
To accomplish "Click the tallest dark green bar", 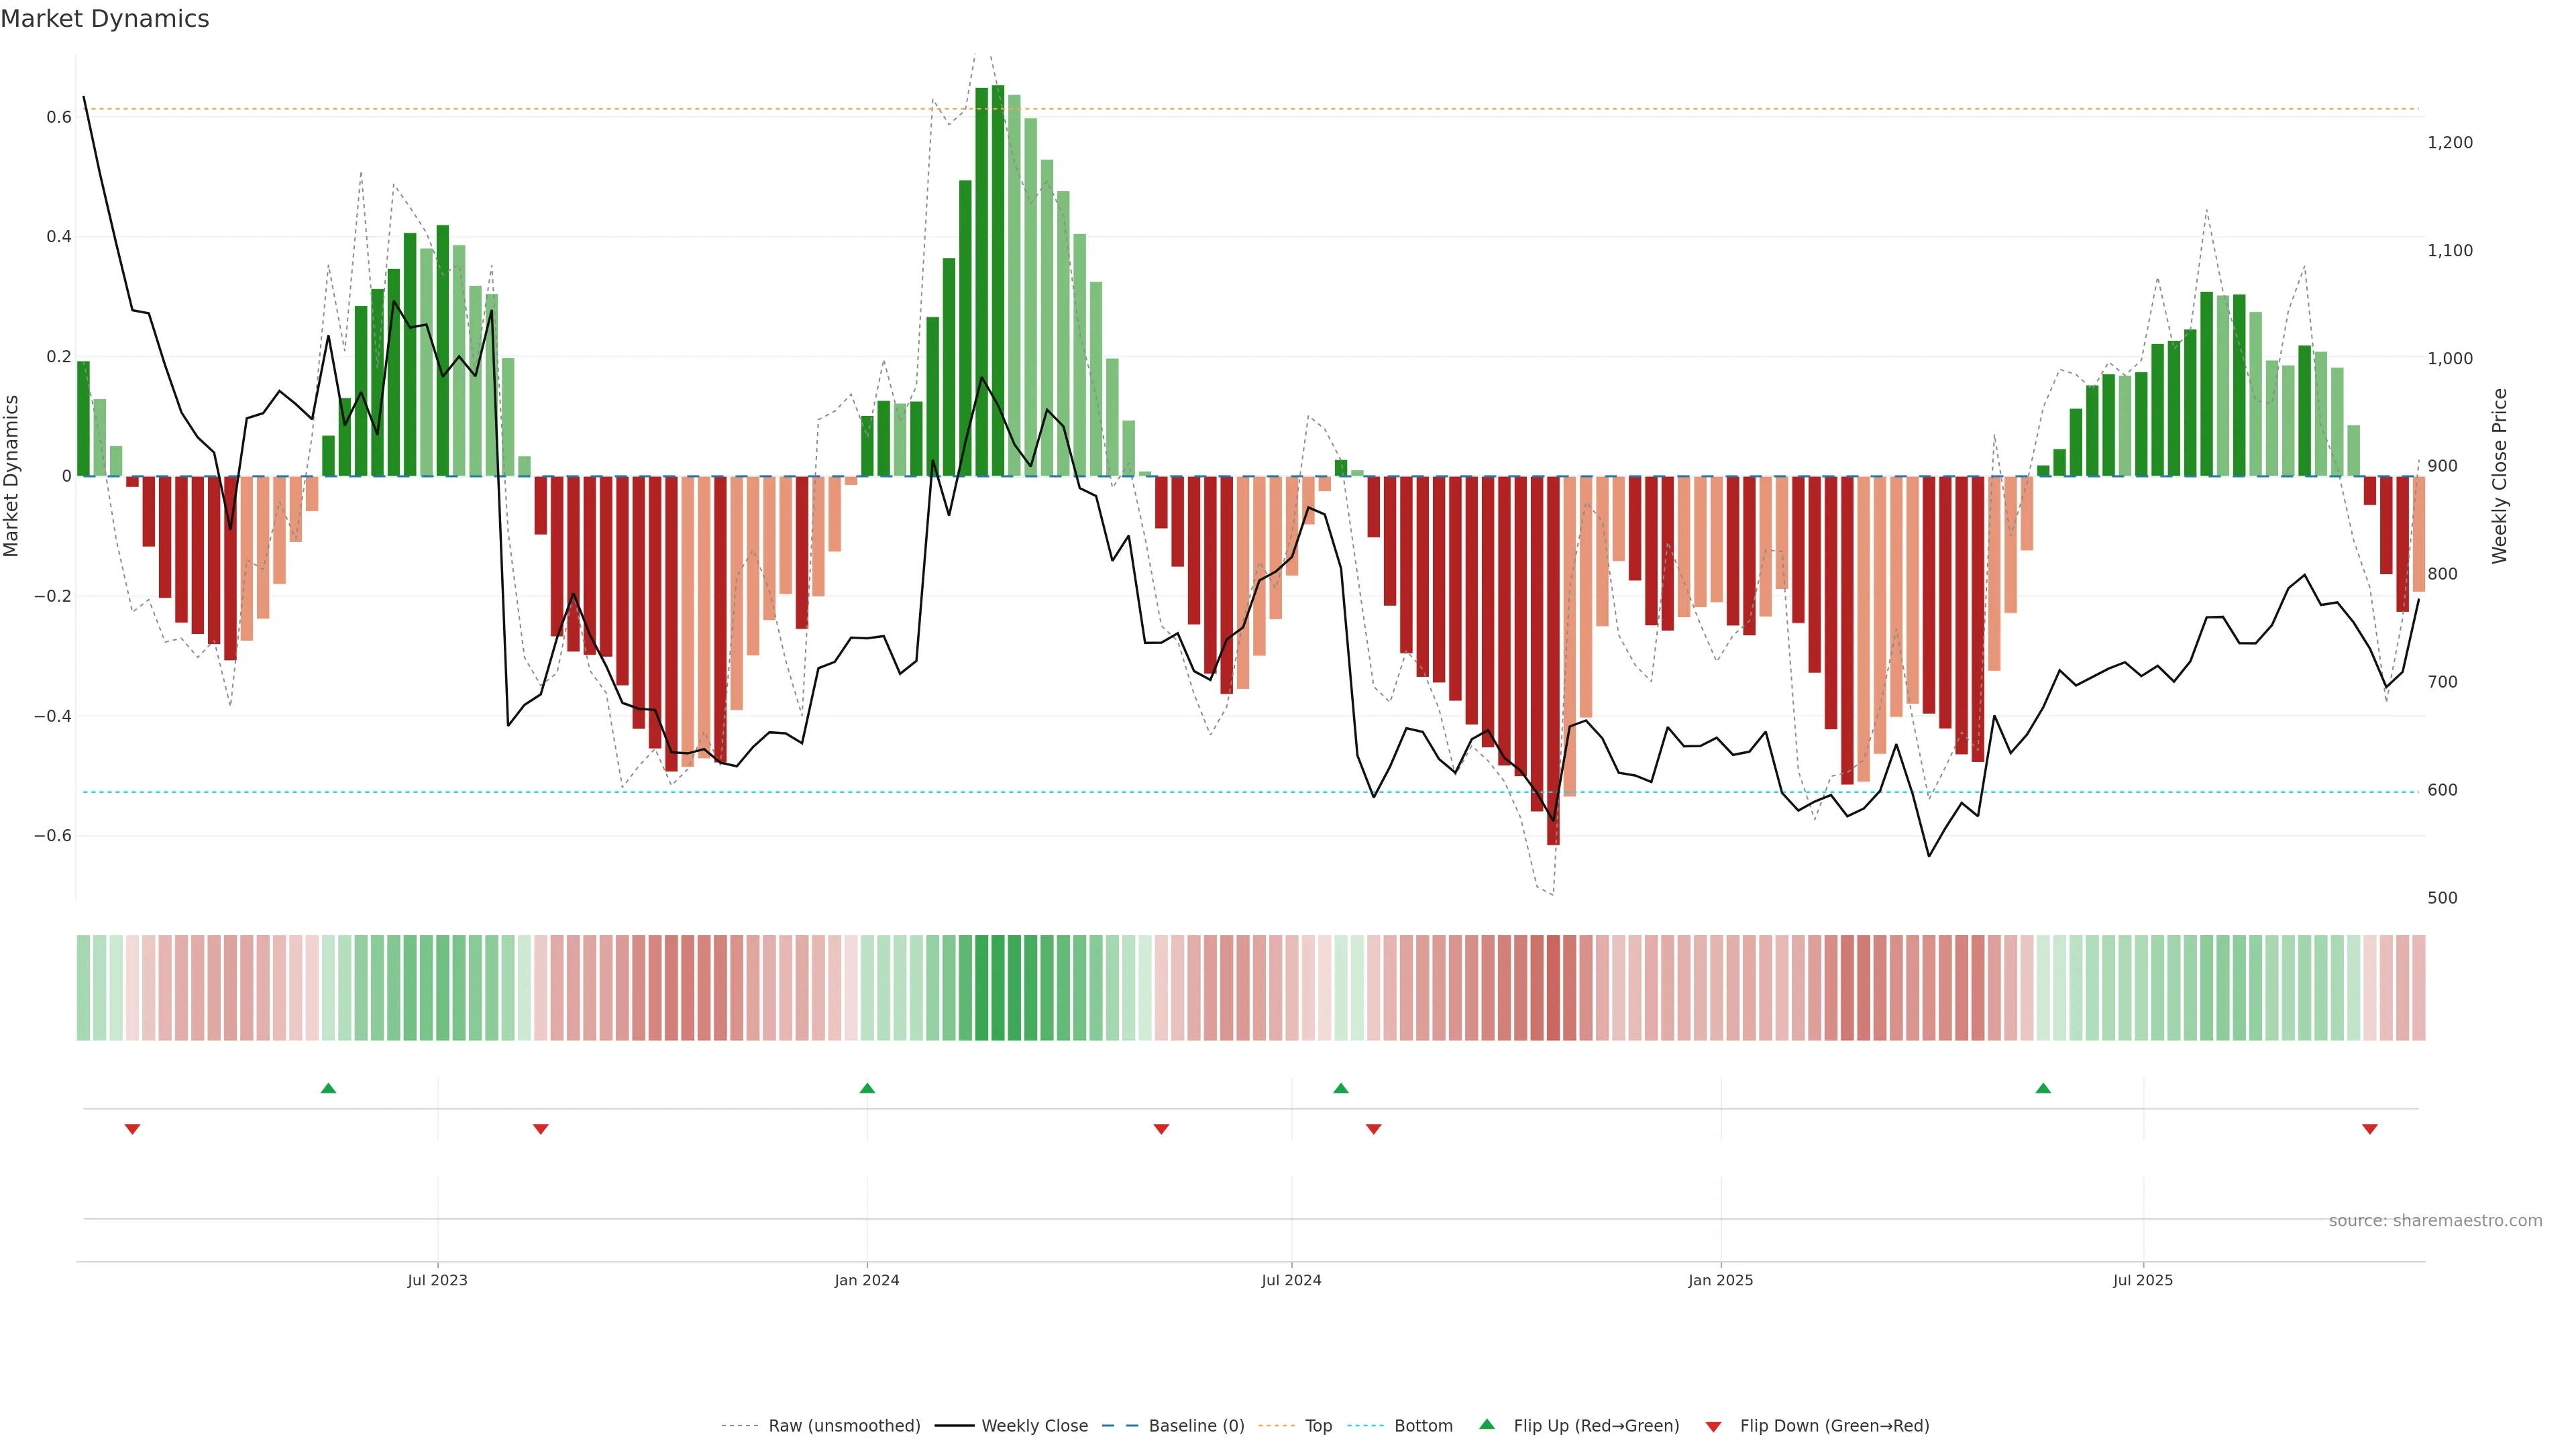I will point(998,280).
